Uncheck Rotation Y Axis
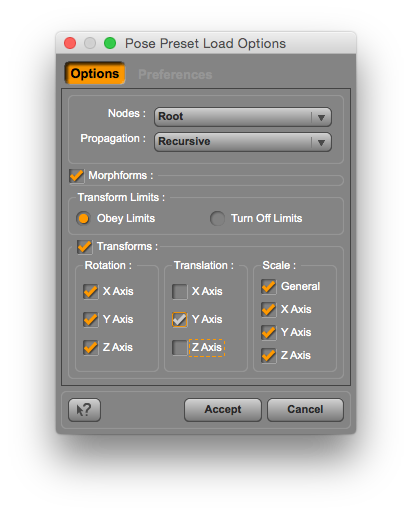The width and height of the screenshot is (412, 514). click(x=90, y=320)
